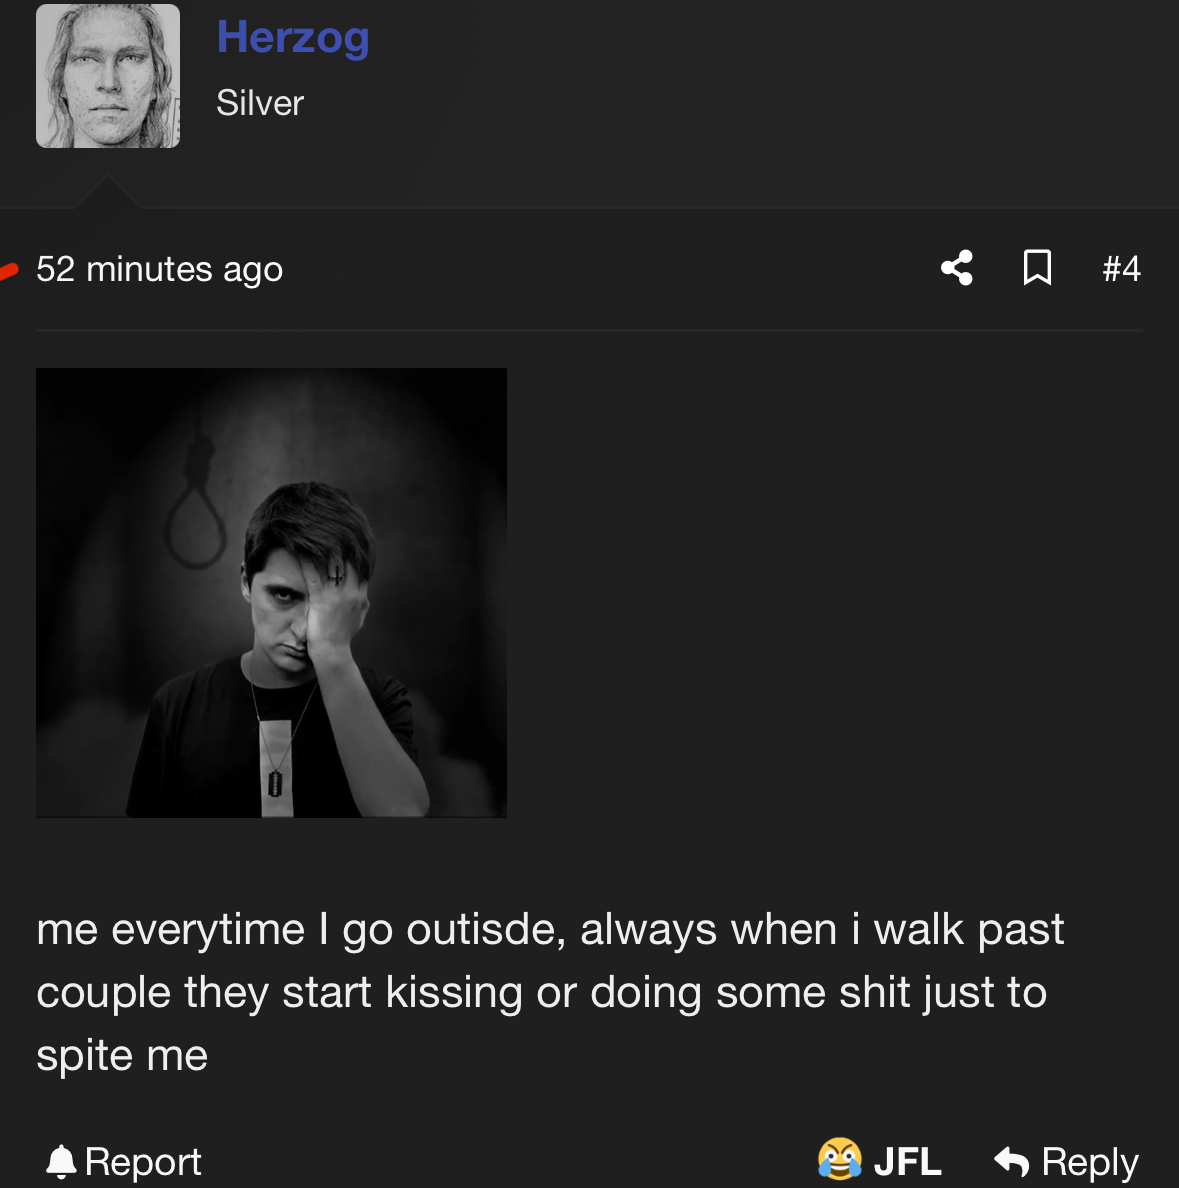Open the attached black-and-white photo

271,592
